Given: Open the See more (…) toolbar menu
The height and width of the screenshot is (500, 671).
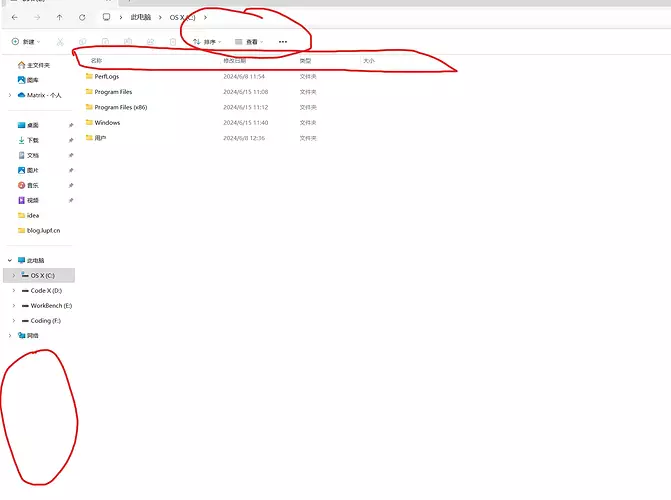Looking at the screenshot, I should point(283,42).
